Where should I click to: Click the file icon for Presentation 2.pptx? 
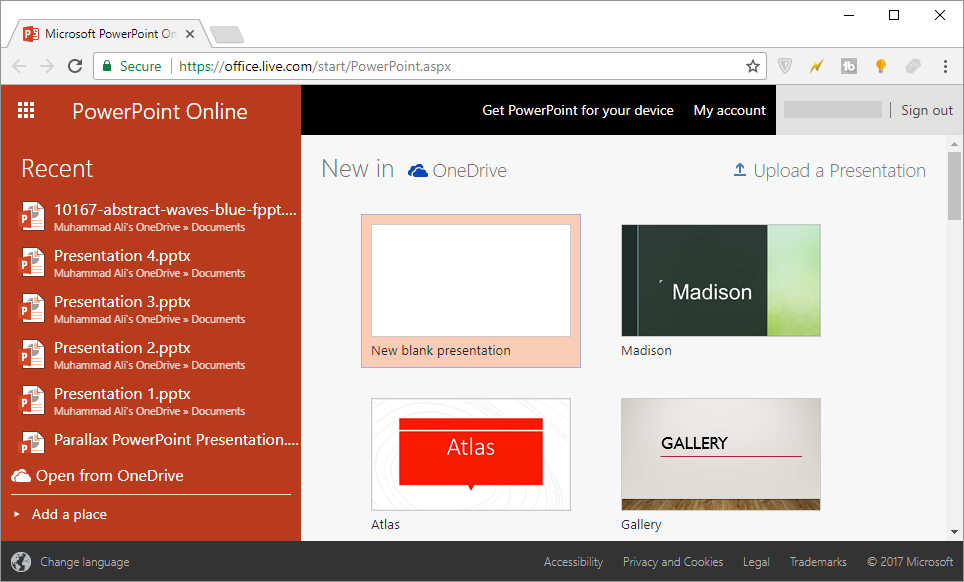tap(33, 355)
